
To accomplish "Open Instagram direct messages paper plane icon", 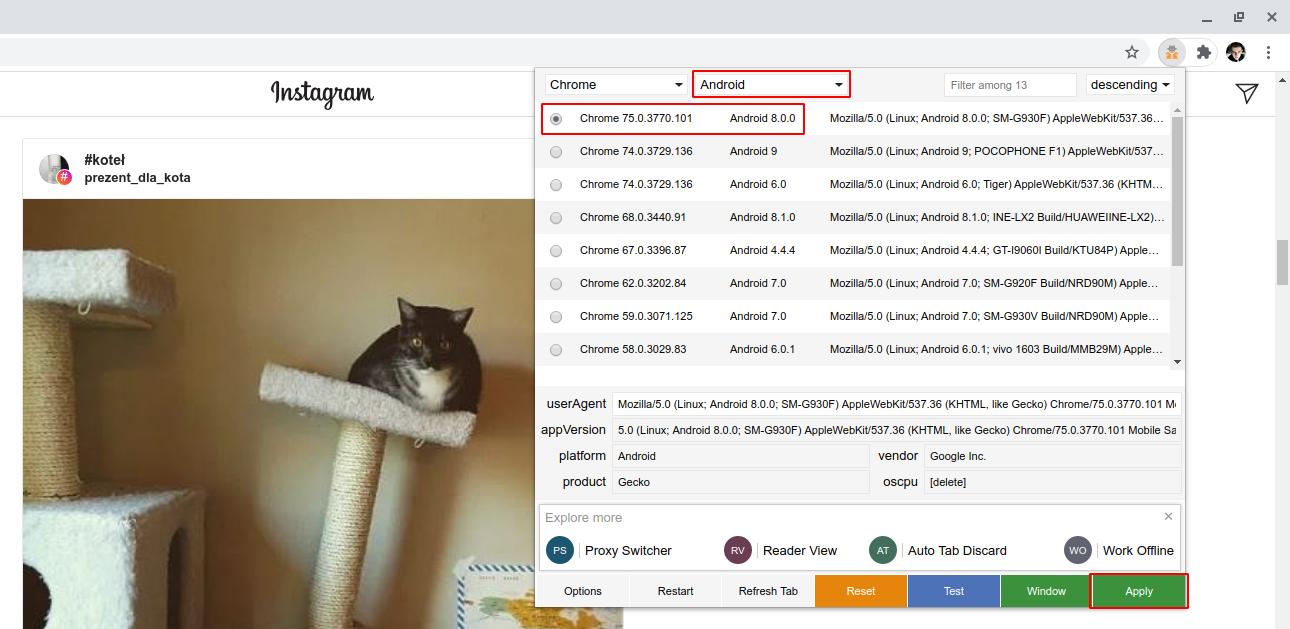I will pyautogui.click(x=1246, y=93).
